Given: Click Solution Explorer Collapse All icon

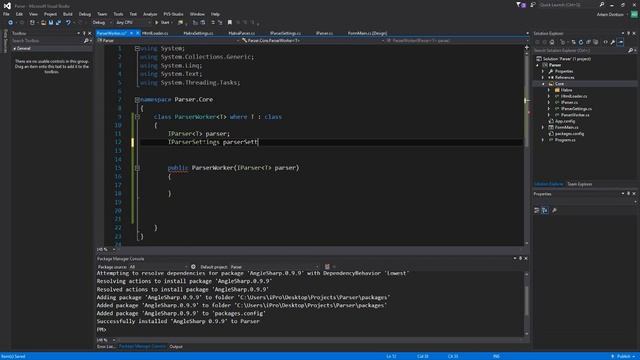Looking at the screenshot, I should tap(588, 42).
